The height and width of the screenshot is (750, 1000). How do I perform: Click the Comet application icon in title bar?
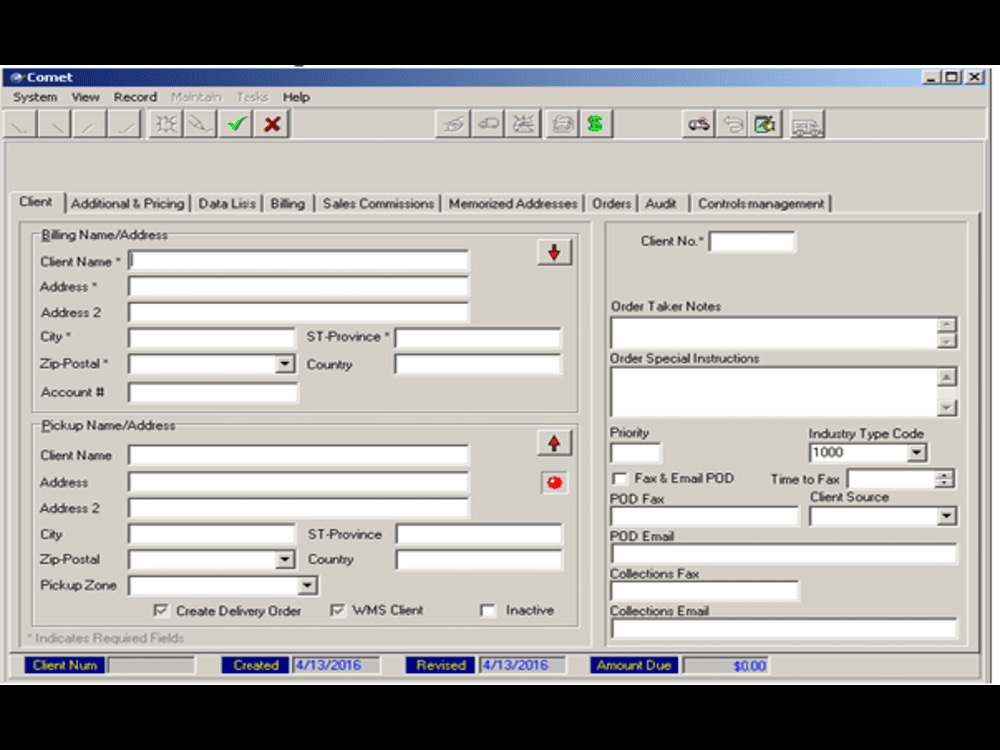17,78
